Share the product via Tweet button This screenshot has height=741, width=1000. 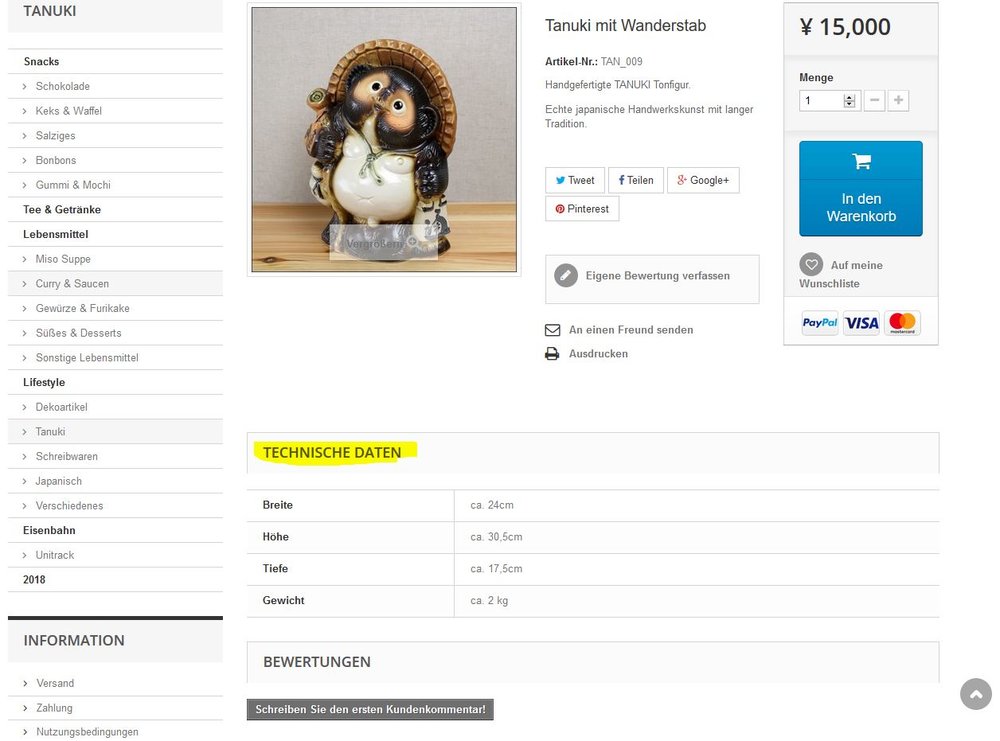pyautogui.click(x=575, y=180)
